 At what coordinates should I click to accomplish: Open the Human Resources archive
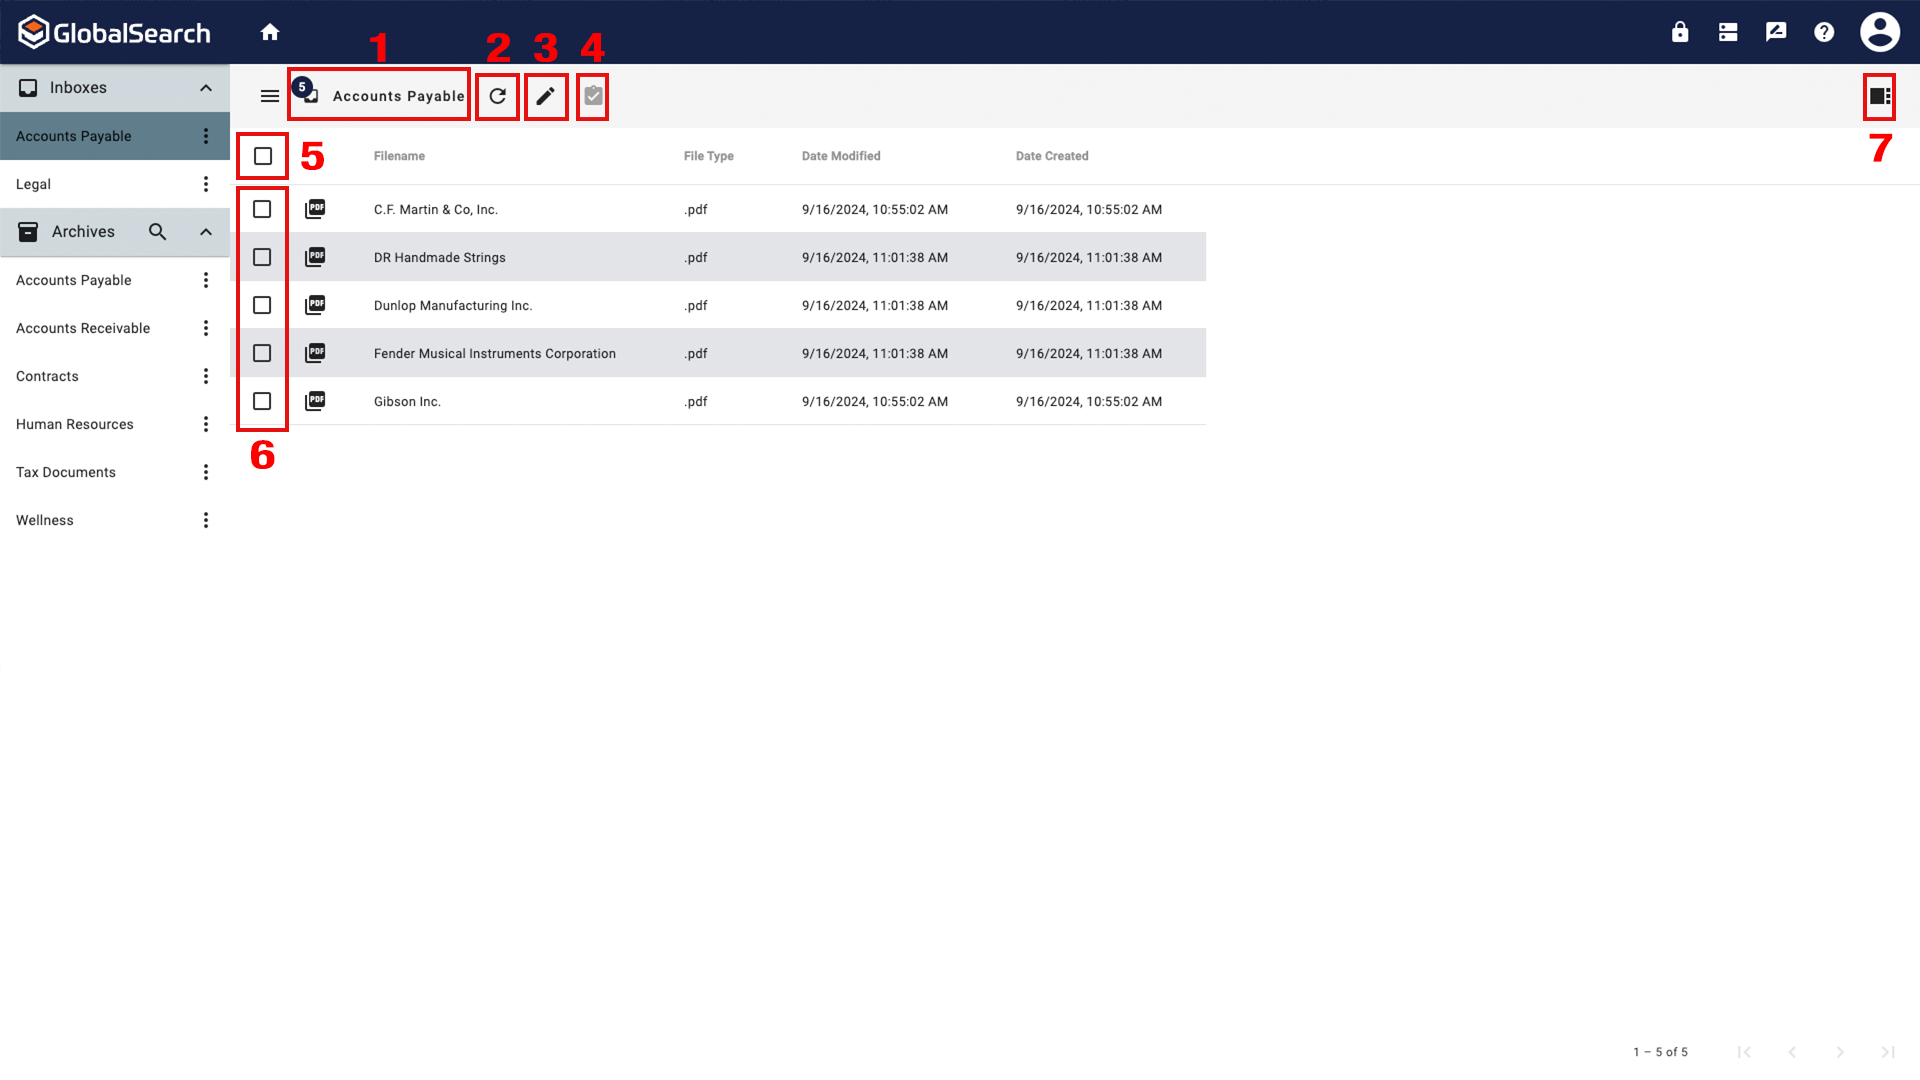click(x=74, y=424)
